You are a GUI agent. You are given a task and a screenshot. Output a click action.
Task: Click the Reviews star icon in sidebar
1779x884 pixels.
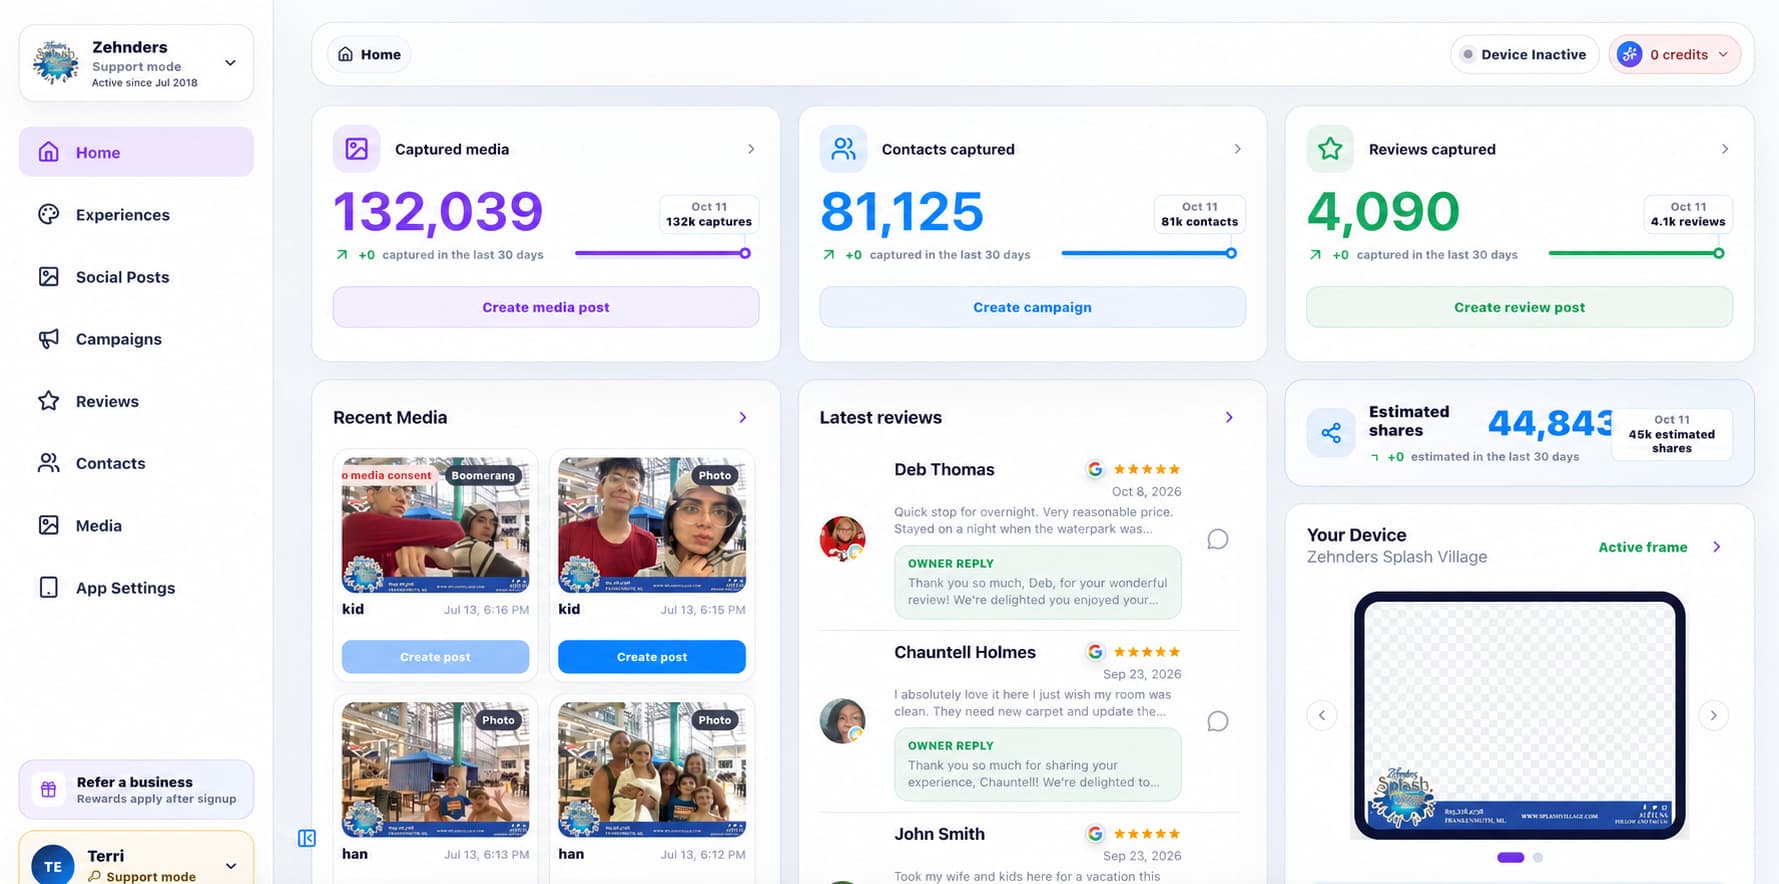point(48,401)
